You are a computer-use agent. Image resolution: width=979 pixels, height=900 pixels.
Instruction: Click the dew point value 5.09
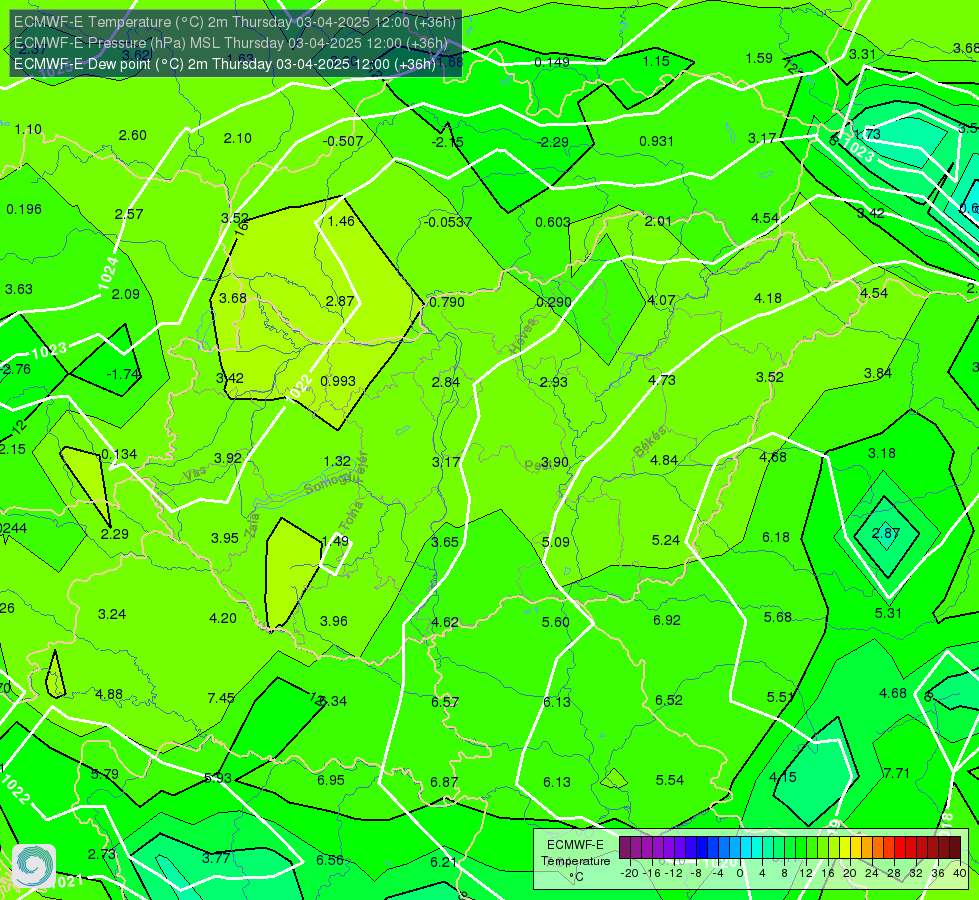click(x=556, y=542)
